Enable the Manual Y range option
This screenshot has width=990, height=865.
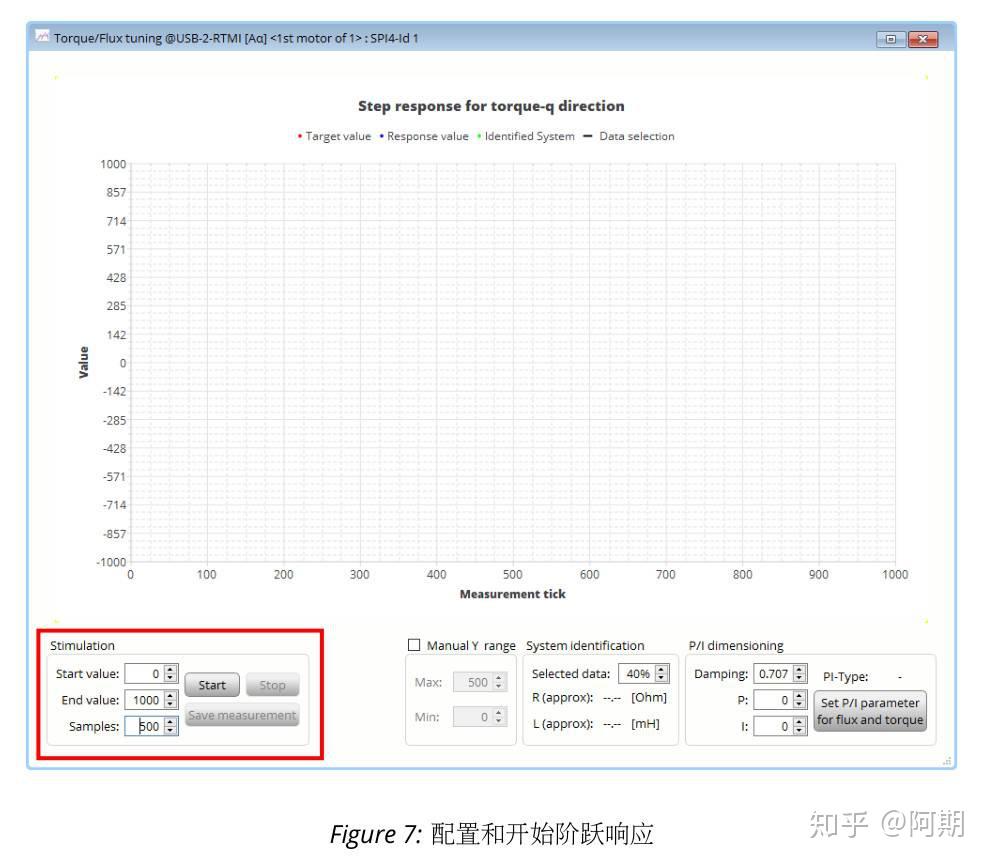click(416, 645)
